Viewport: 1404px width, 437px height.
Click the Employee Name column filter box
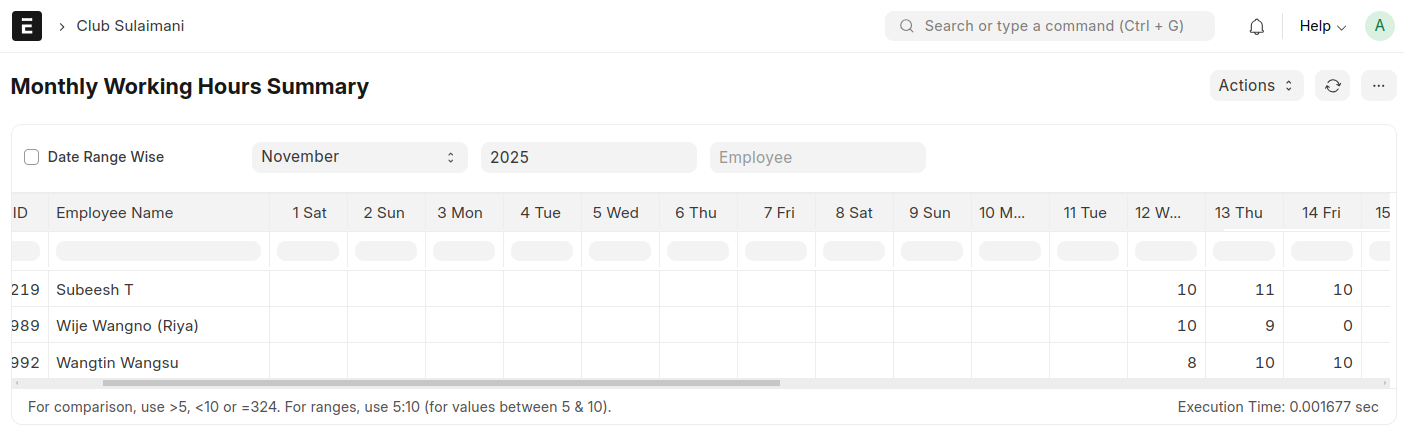158,251
